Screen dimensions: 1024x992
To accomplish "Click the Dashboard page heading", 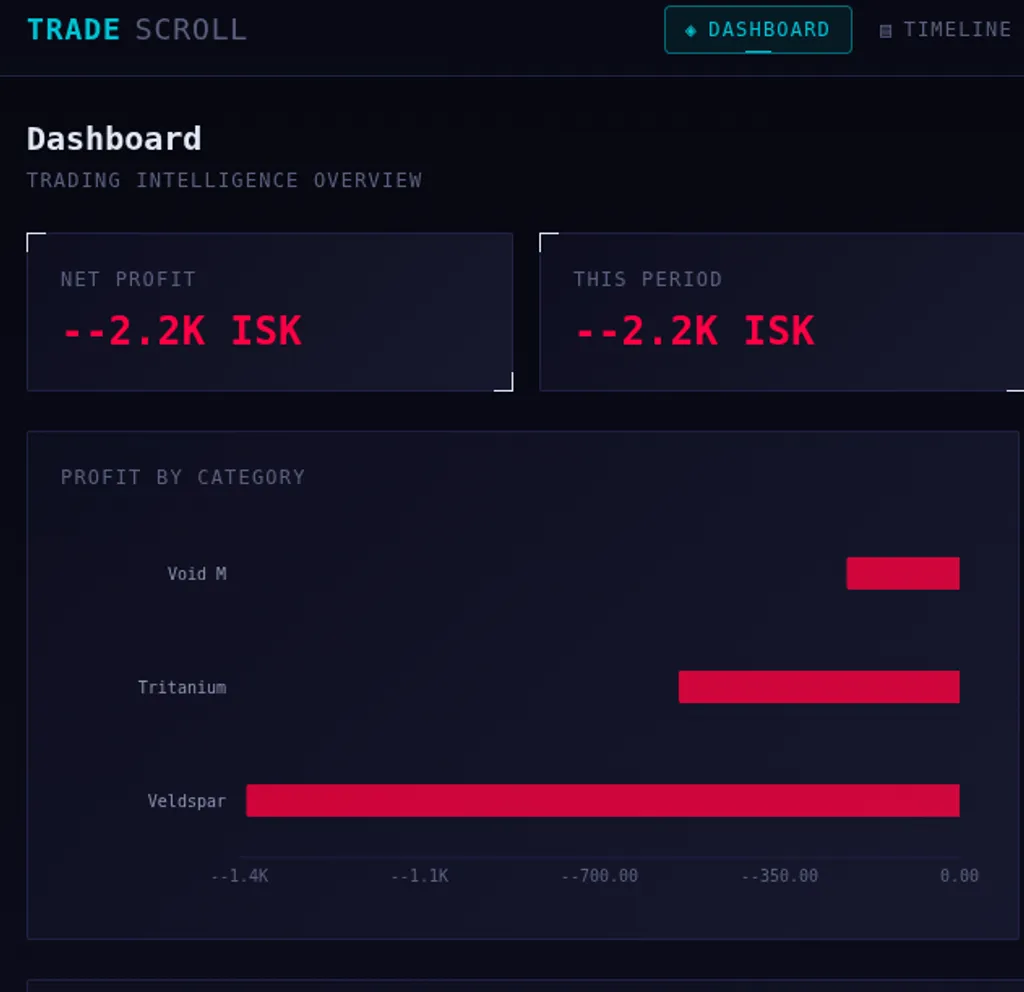I will tap(113, 138).
